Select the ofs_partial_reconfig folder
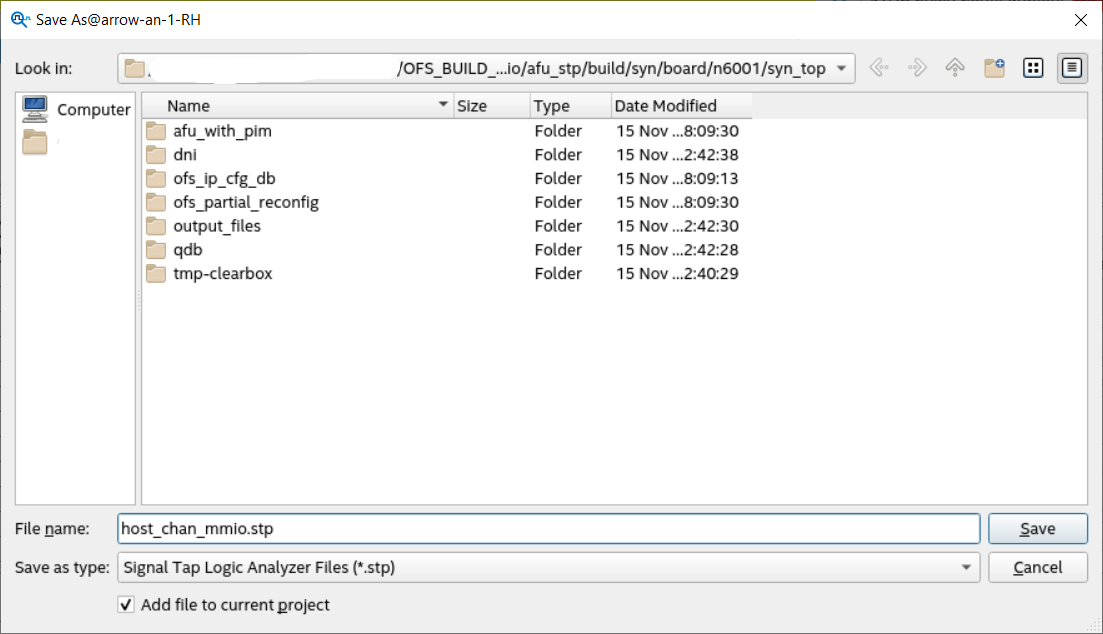Screen dimensions: 1103x634 [x=245, y=202]
